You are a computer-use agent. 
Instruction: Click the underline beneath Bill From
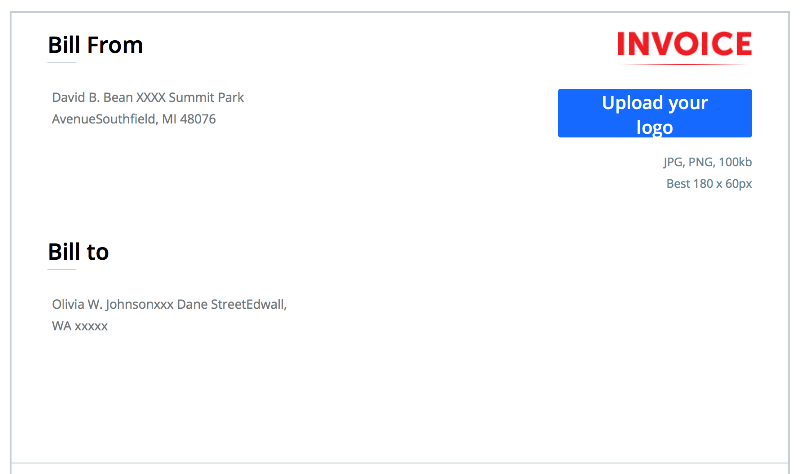62,63
